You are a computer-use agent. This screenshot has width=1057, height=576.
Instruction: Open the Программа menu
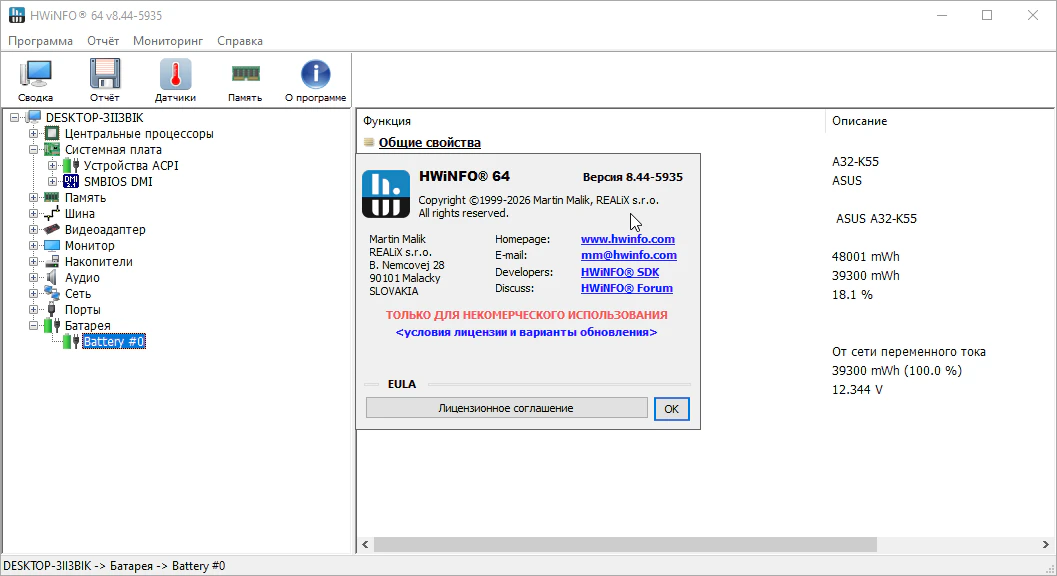(40, 41)
